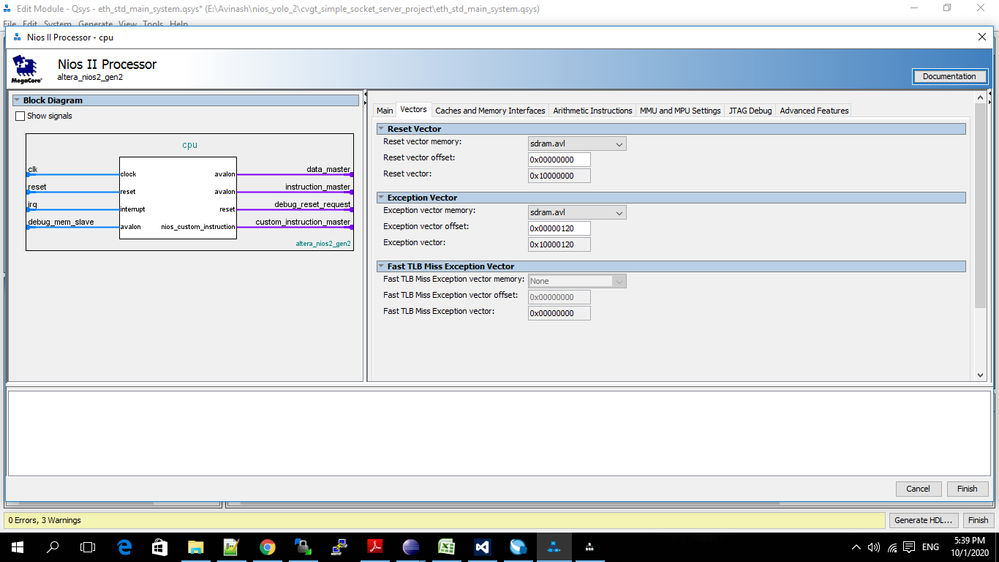This screenshot has height=562, width=999.
Task: Click debug_reset_request label in diagram
Action: (312, 205)
